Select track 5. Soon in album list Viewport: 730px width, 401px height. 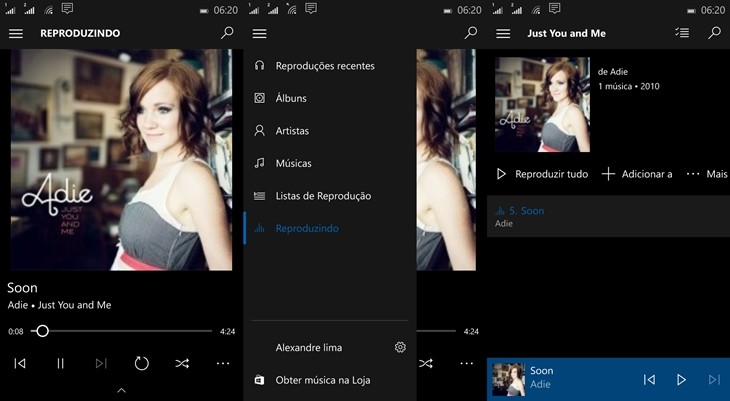pos(608,217)
